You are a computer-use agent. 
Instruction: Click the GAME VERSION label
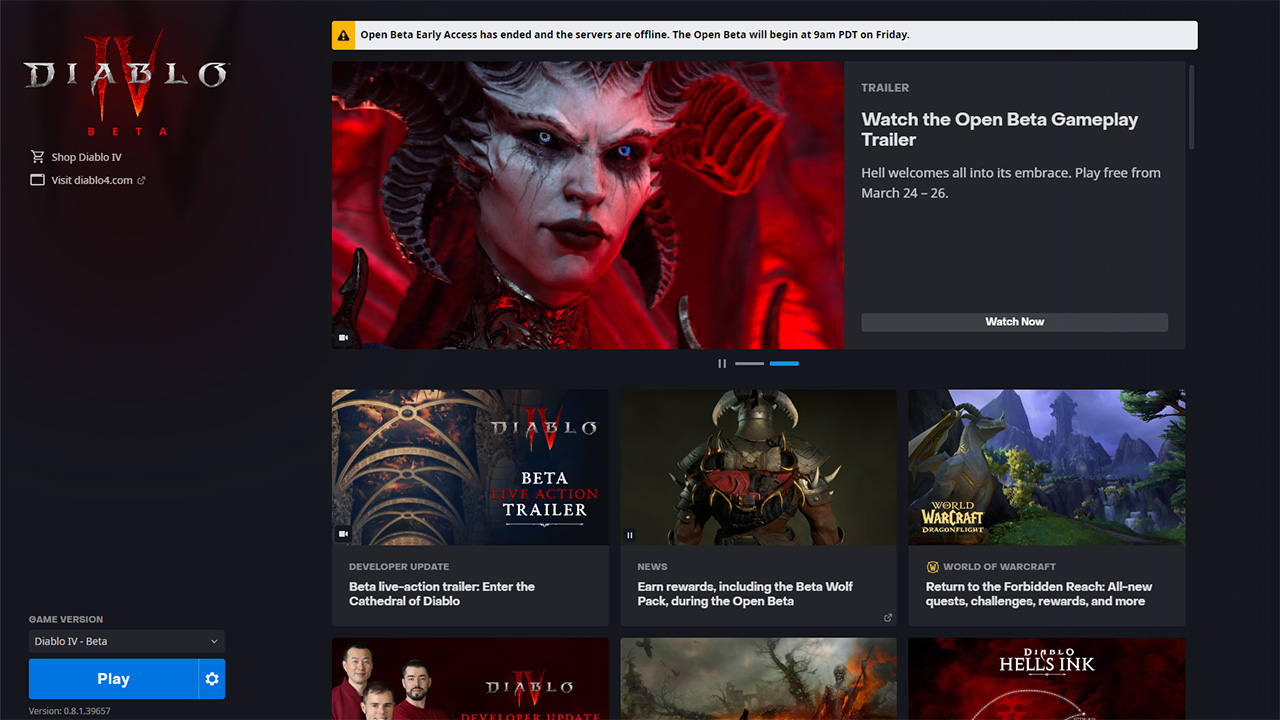pyautogui.click(x=66, y=620)
